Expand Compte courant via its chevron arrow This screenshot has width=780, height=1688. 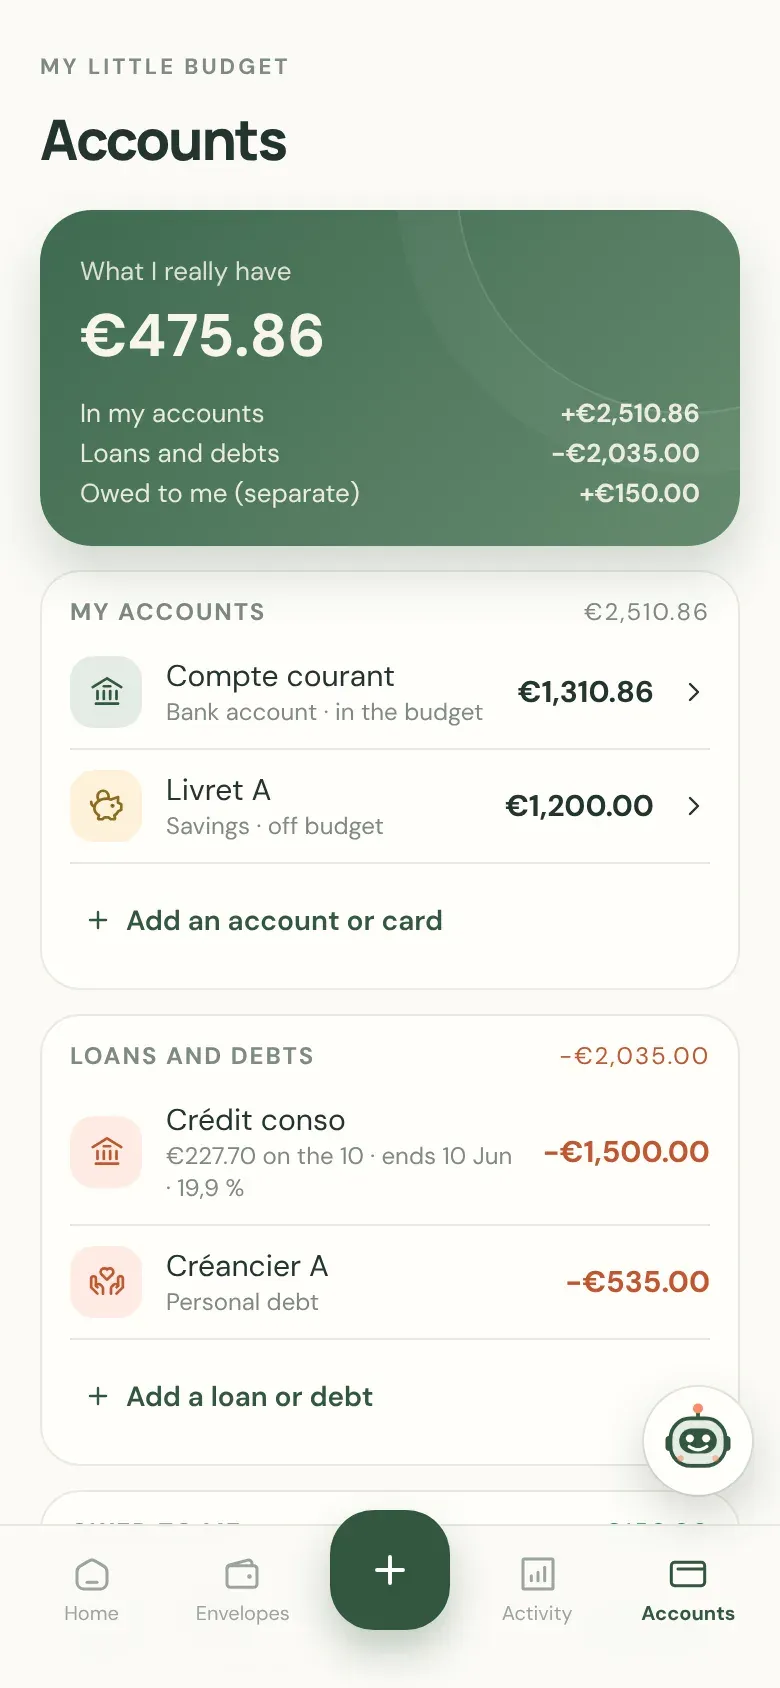694,692
